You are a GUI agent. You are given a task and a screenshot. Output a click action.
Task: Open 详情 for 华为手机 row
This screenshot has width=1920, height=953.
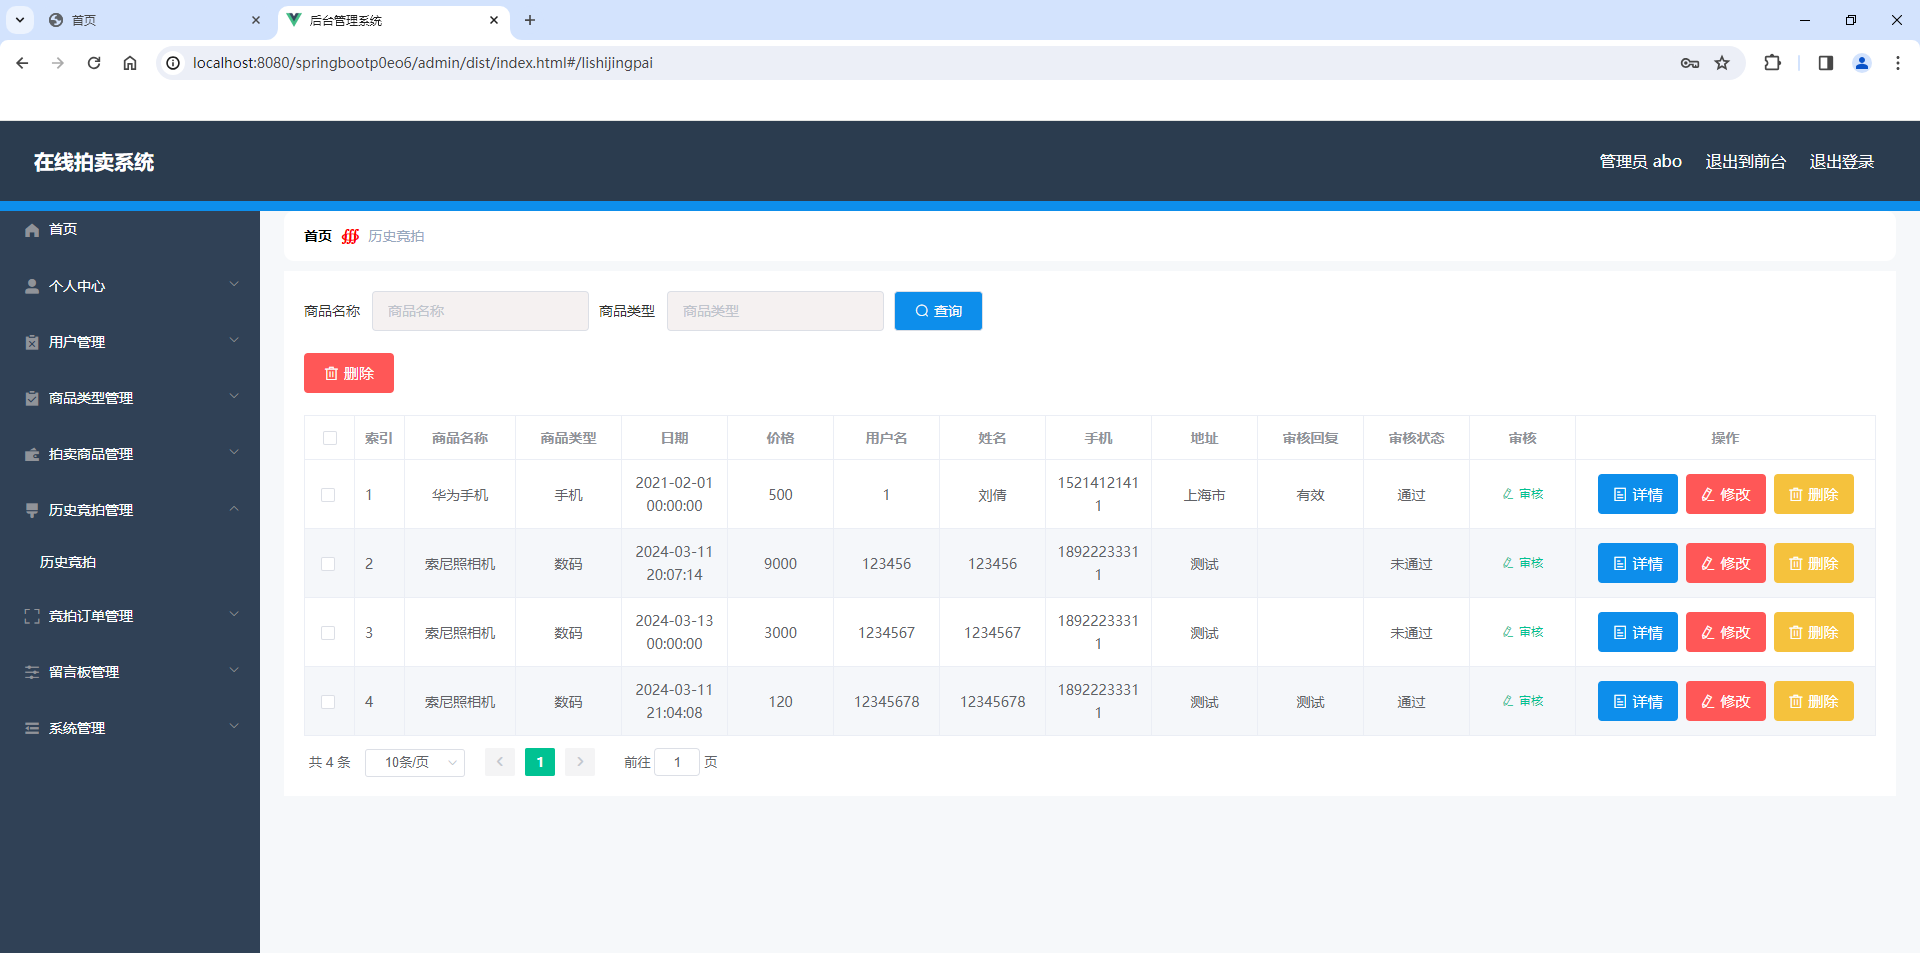pos(1637,494)
